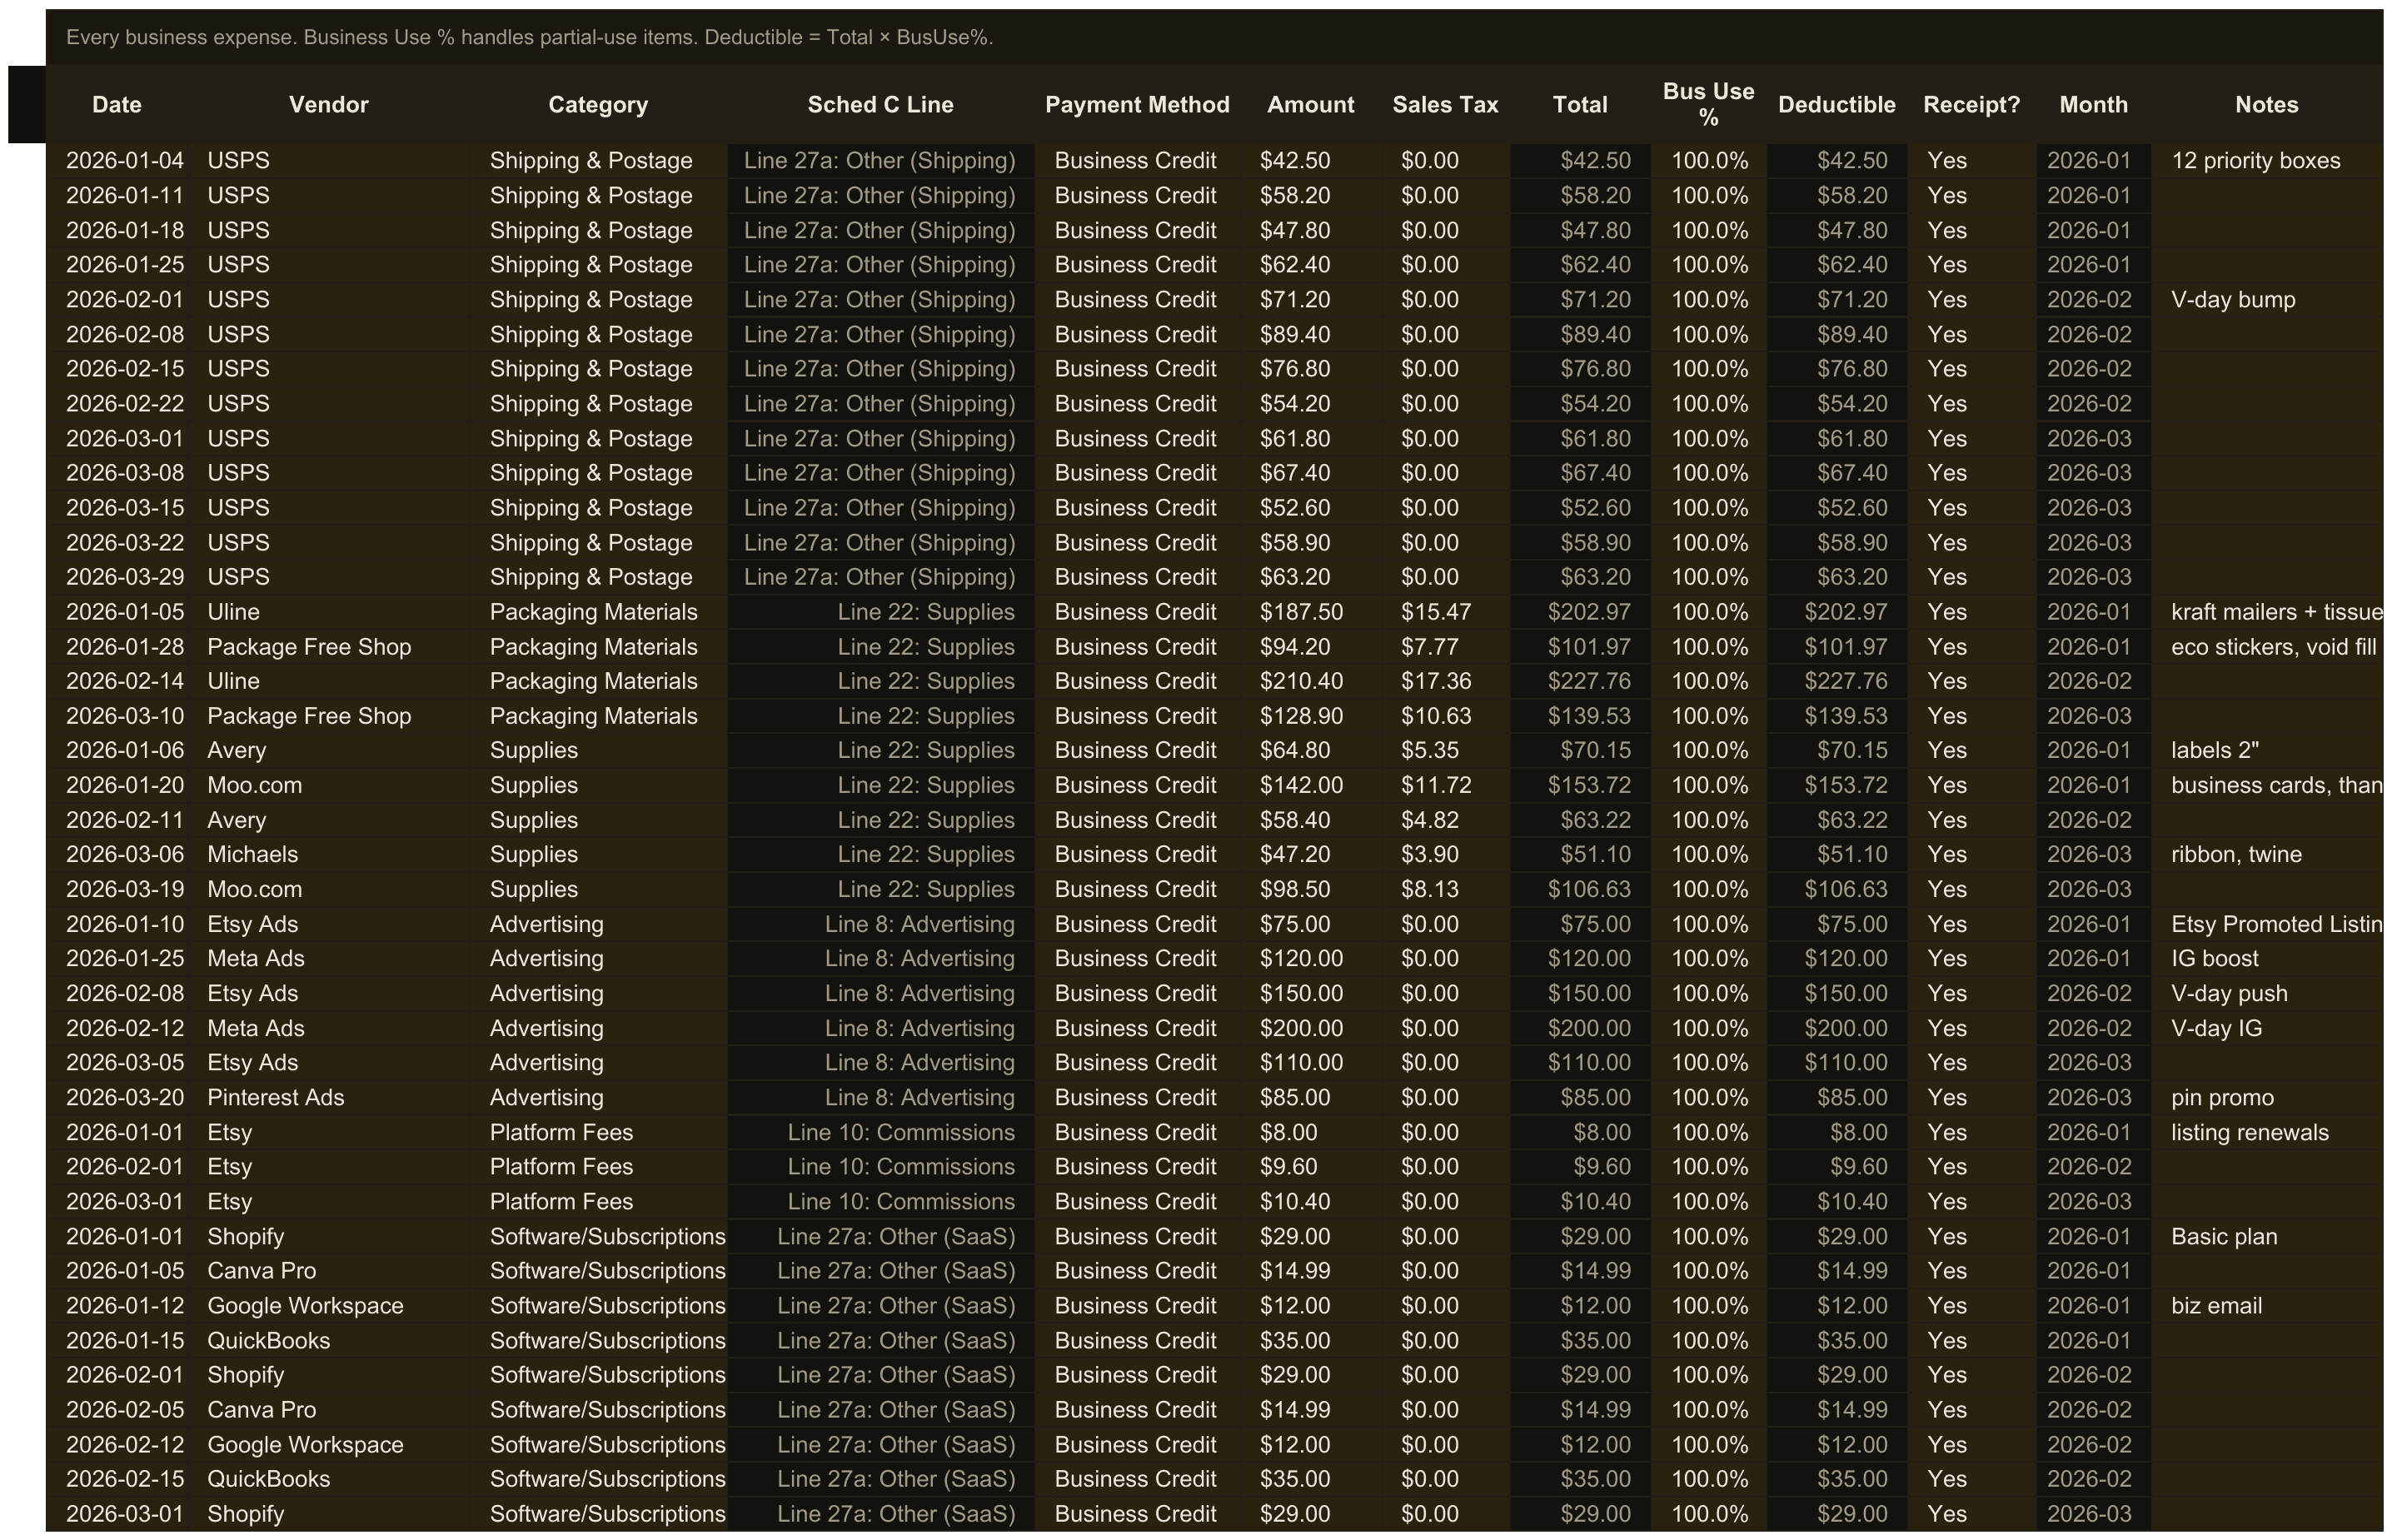Select the Michaels vendor cell
Image resolution: width=2392 pixels, height=1540 pixels.
point(329,854)
